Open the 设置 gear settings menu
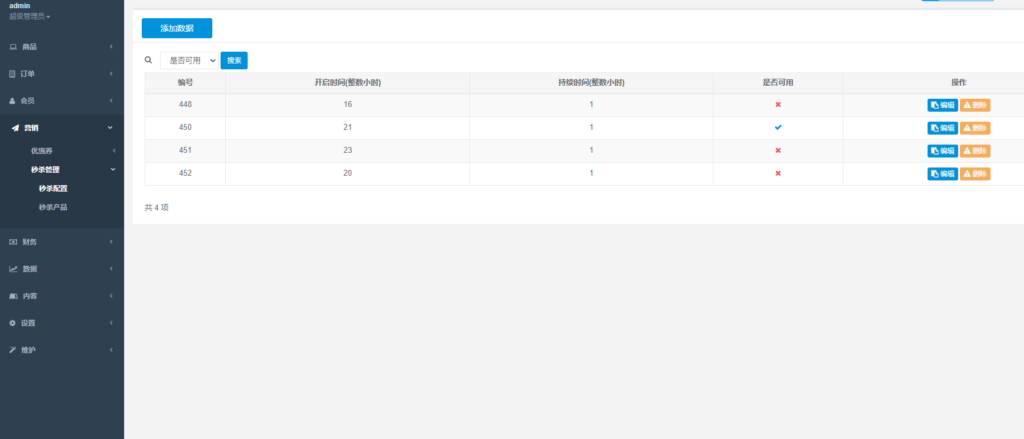 pyautogui.click(x=30, y=323)
